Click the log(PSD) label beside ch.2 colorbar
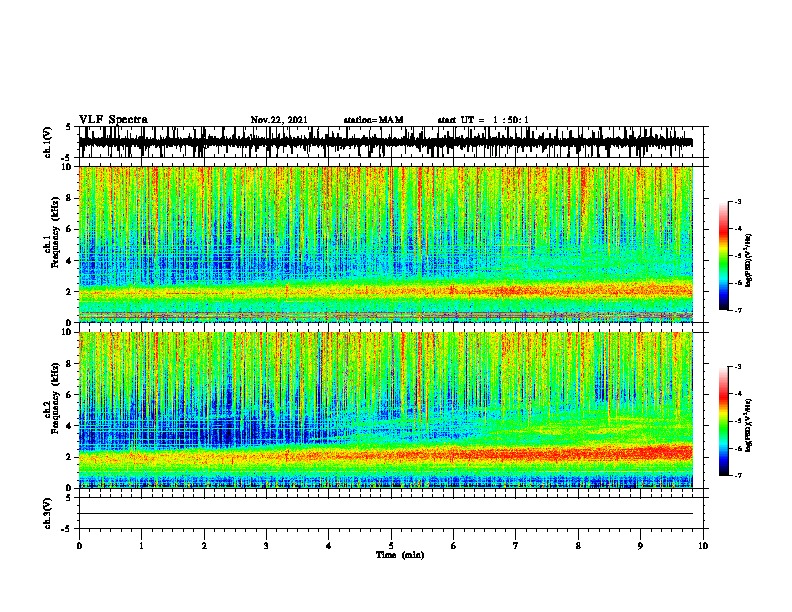The height and width of the screenshot is (612, 792). [749, 425]
